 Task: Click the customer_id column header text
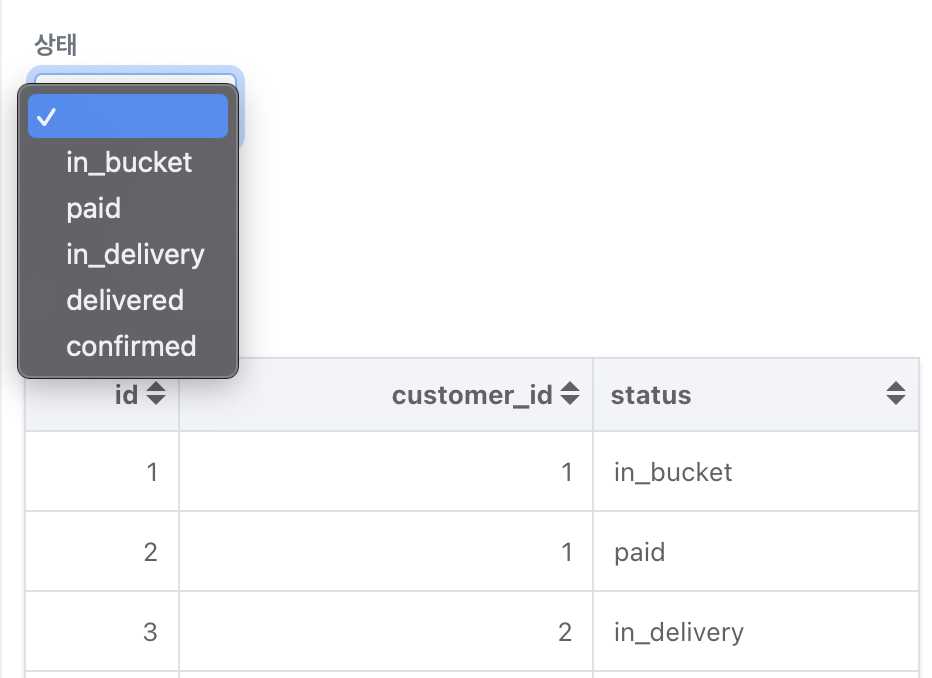472,395
